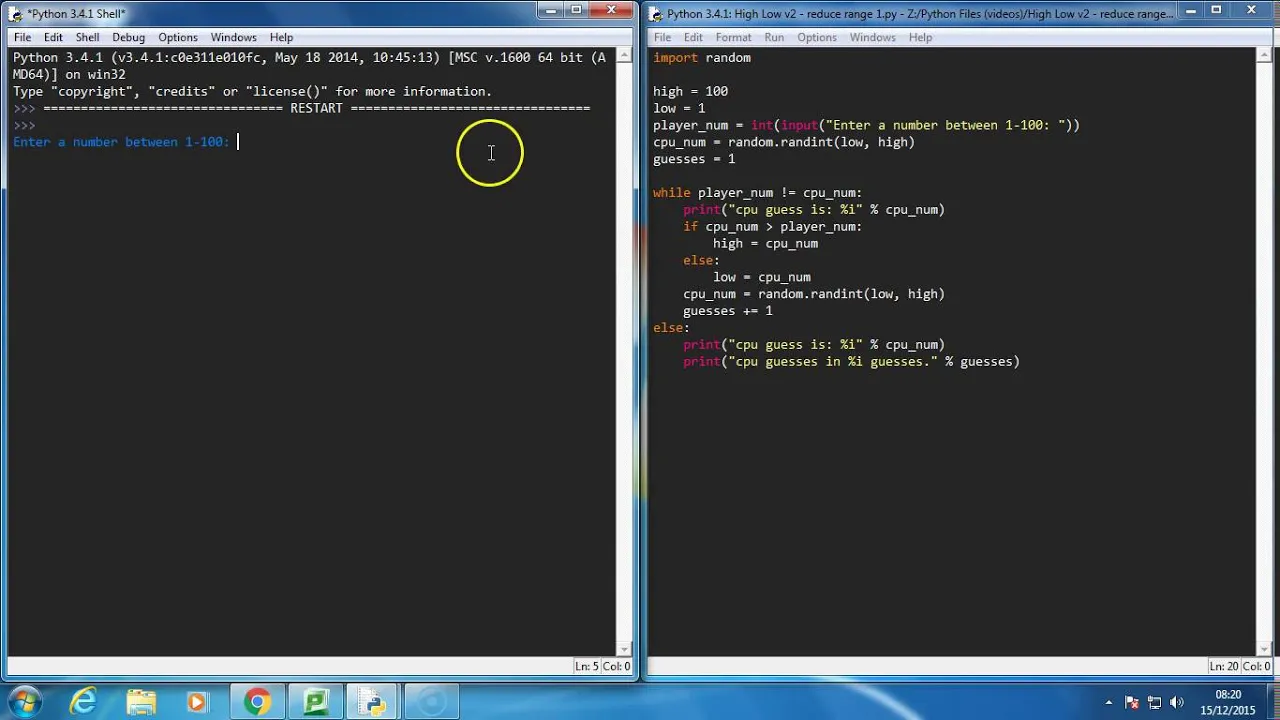Click the Python Shell title bar icon
Viewport: 1280px width, 720px height.
pos(15,13)
